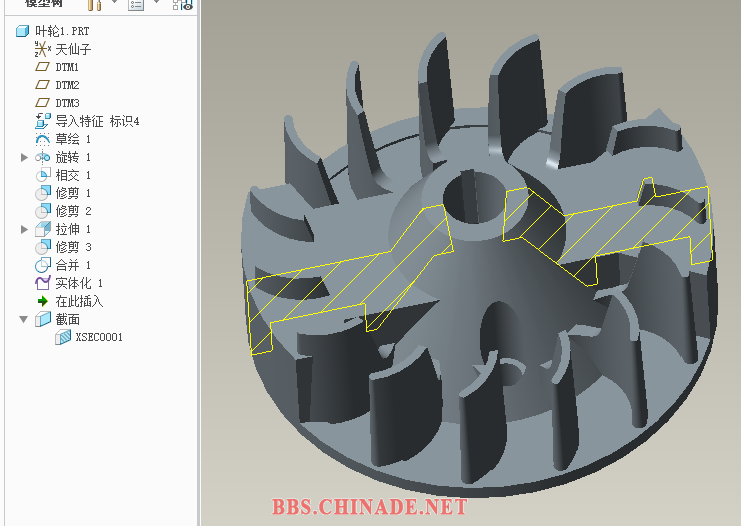
Task: Click the 修剪 2 trim feature icon
Action: [42, 211]
